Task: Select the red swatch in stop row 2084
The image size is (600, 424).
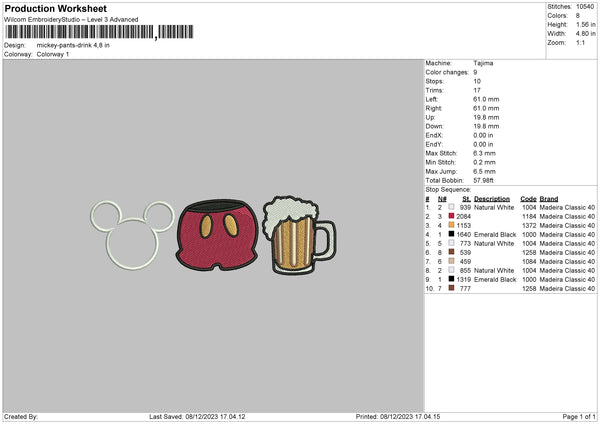Action: click(x=452, y=216)
